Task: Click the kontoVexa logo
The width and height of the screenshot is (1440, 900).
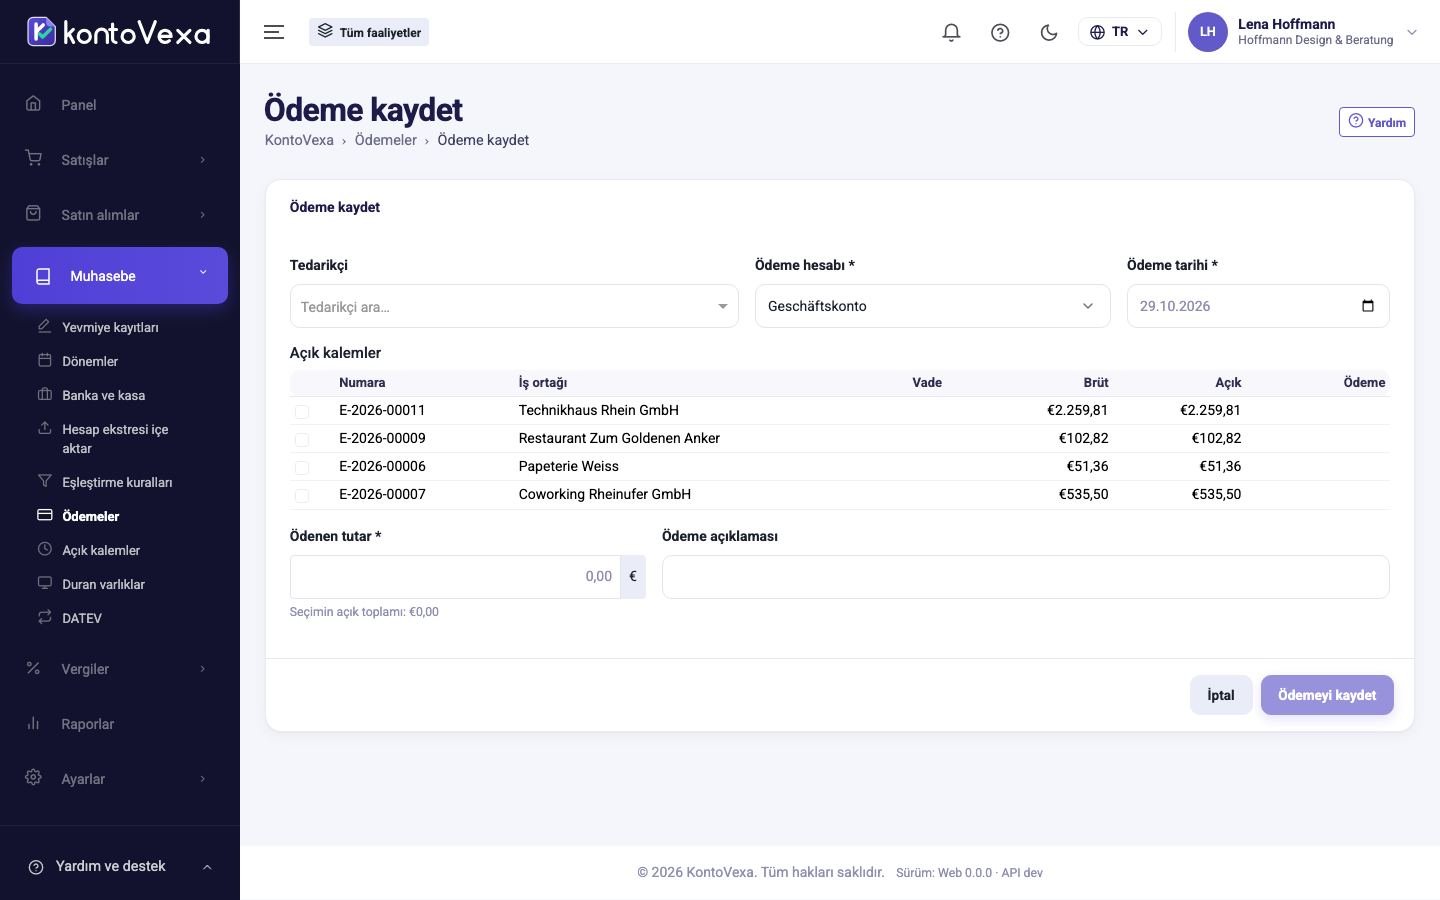Action: [119, 32]
